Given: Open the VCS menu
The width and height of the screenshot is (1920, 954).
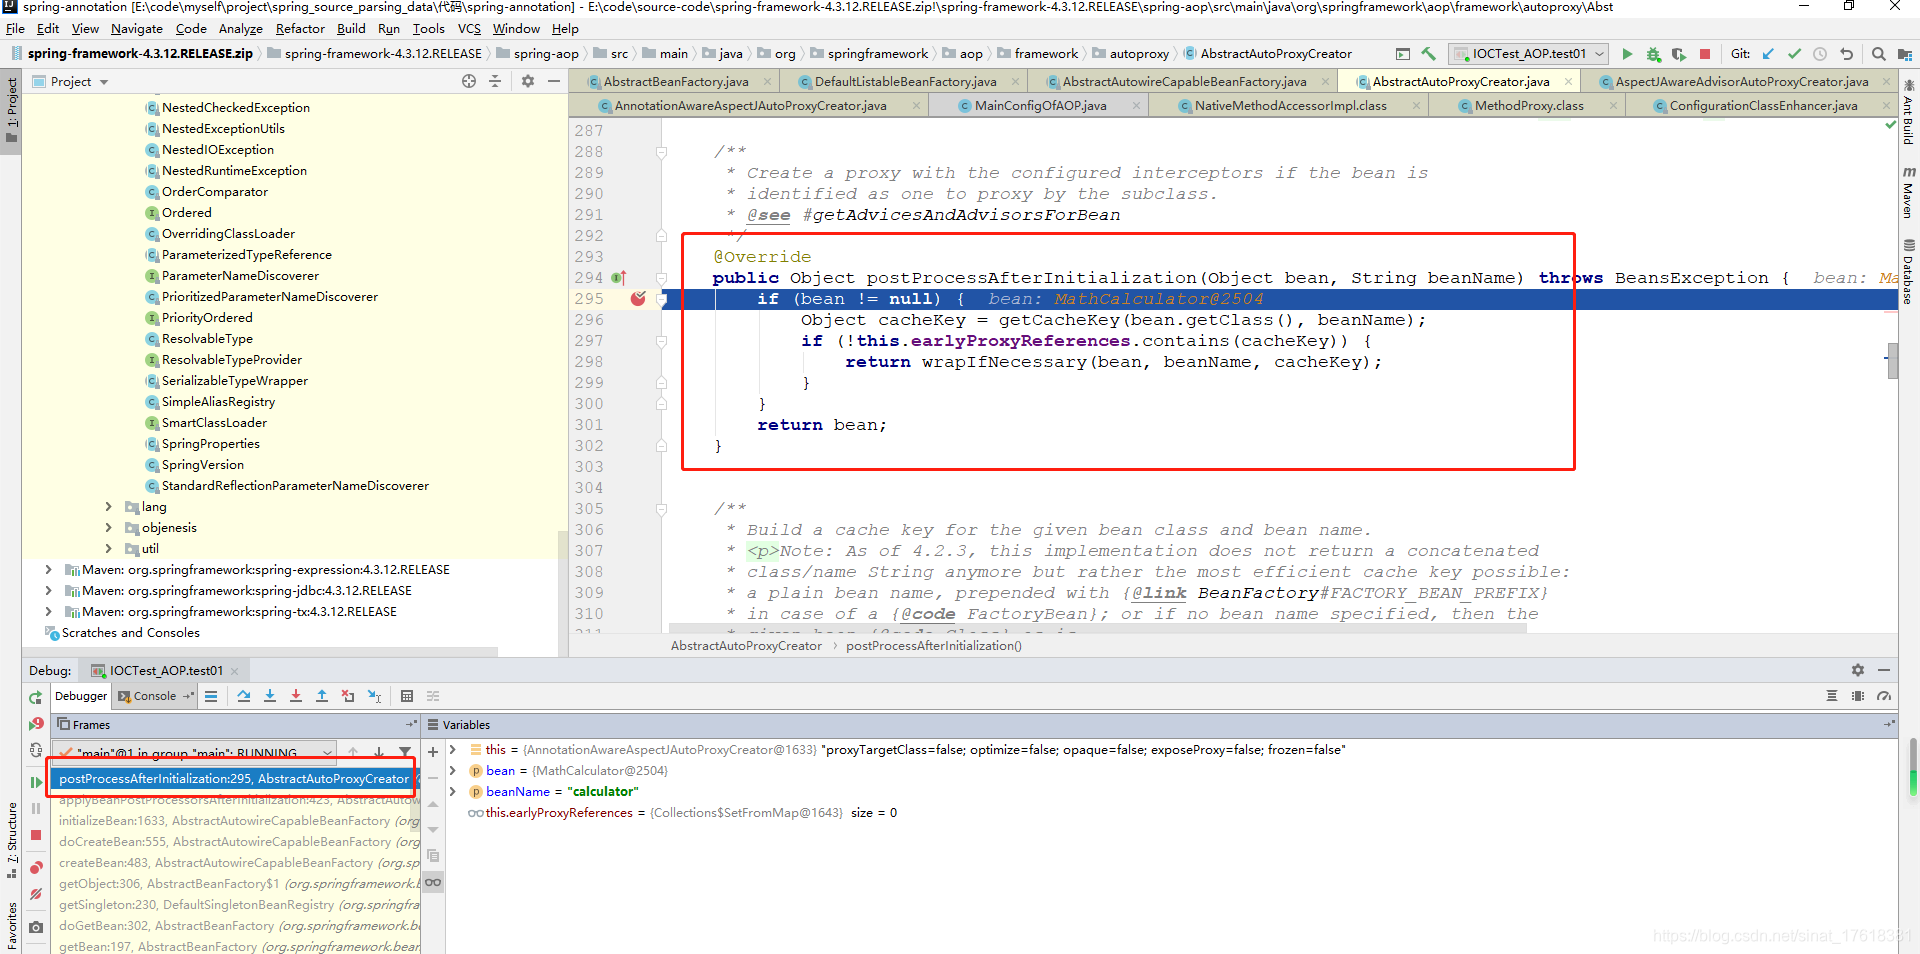Looking at the screenshot, I should coord(469,29).
